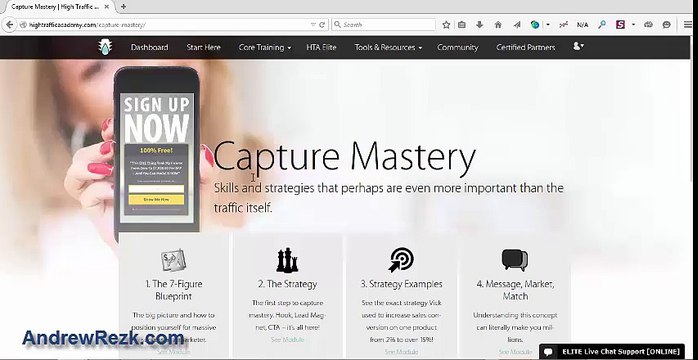Click the N/A toolbar text

click(x=582, y=25)
